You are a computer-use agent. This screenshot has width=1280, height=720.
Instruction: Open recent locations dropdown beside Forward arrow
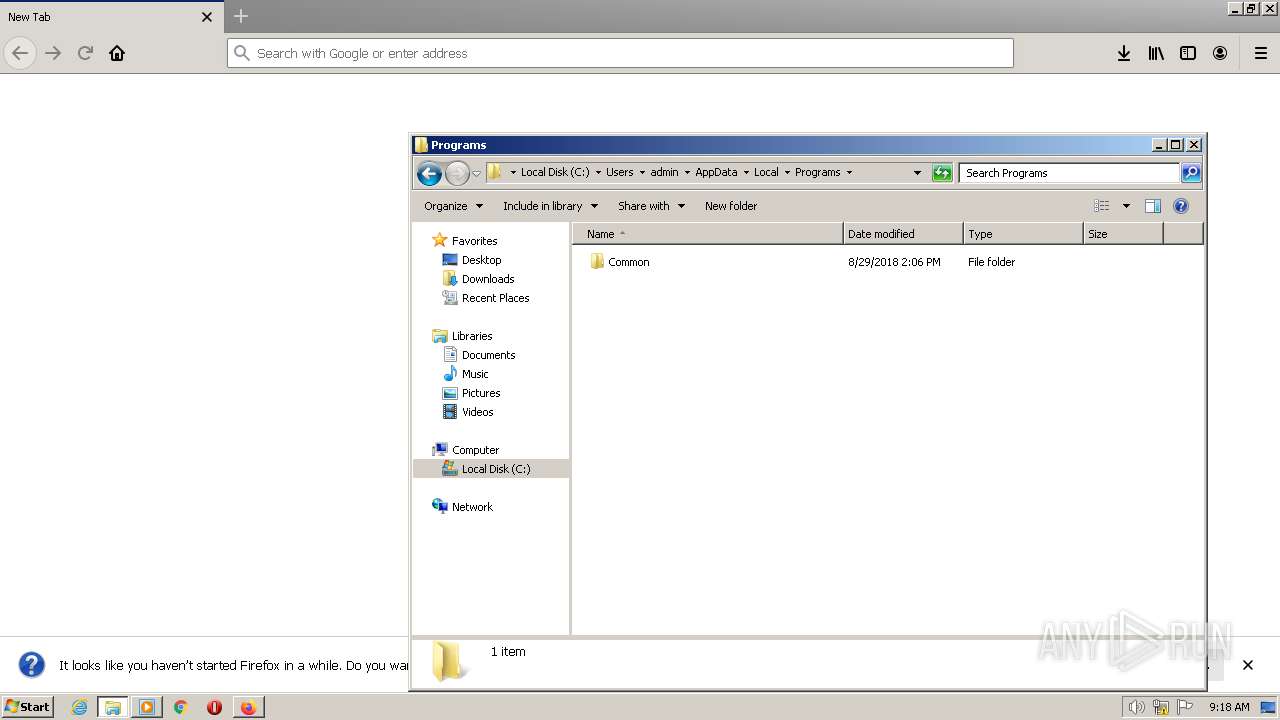tap(477, 173)
